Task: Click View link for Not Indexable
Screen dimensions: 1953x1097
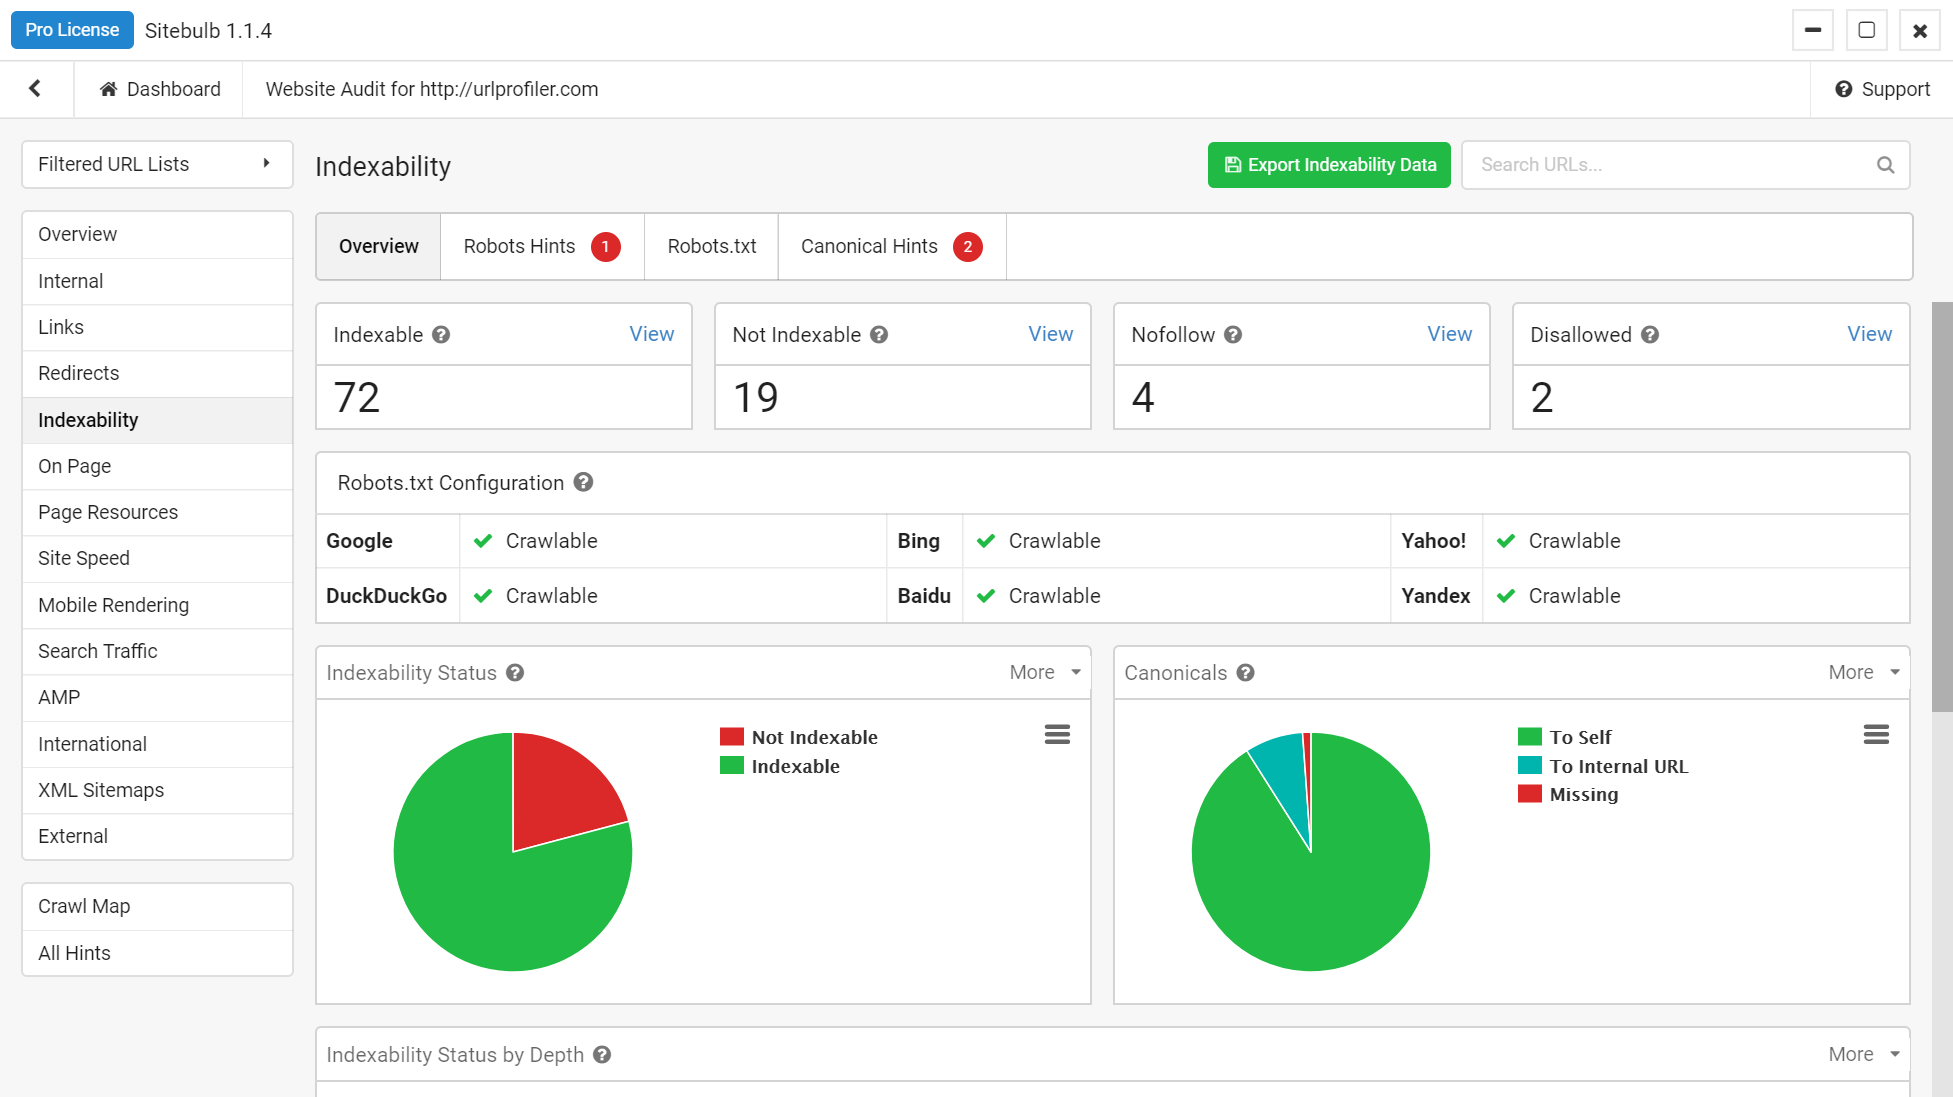Action: tap(1050, 334)
